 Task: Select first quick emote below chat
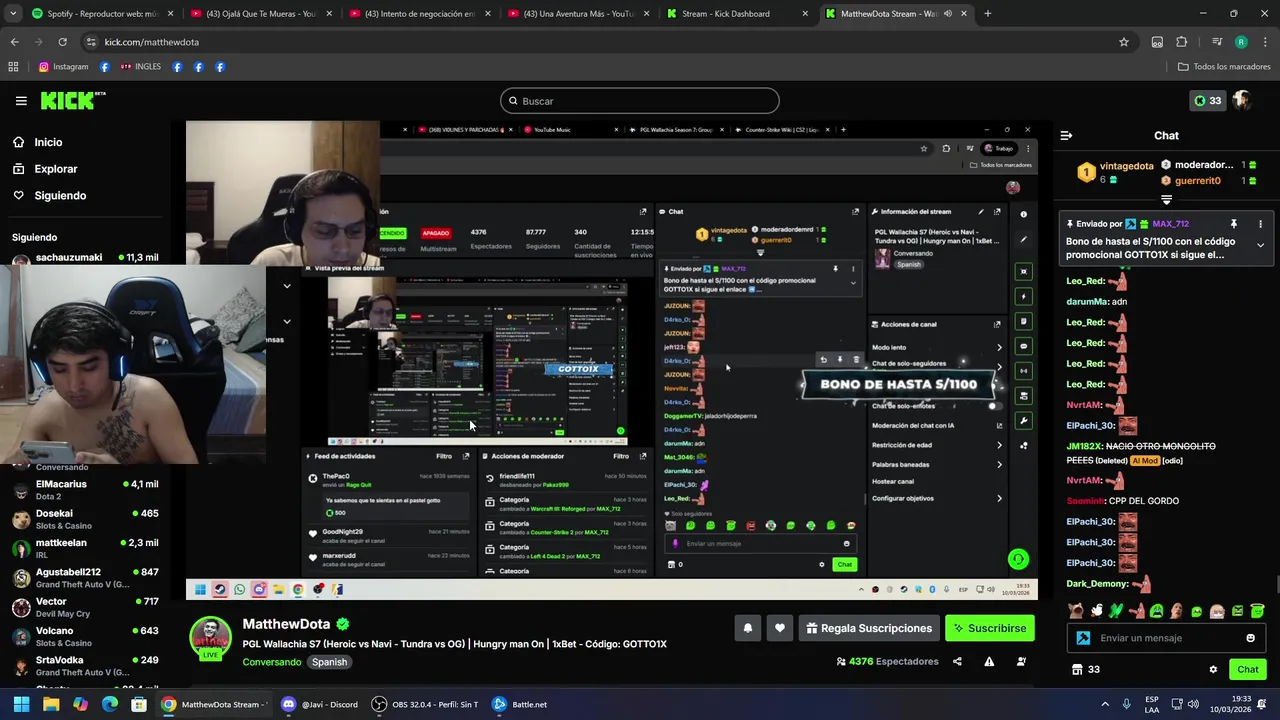[x=1076, y=611]
